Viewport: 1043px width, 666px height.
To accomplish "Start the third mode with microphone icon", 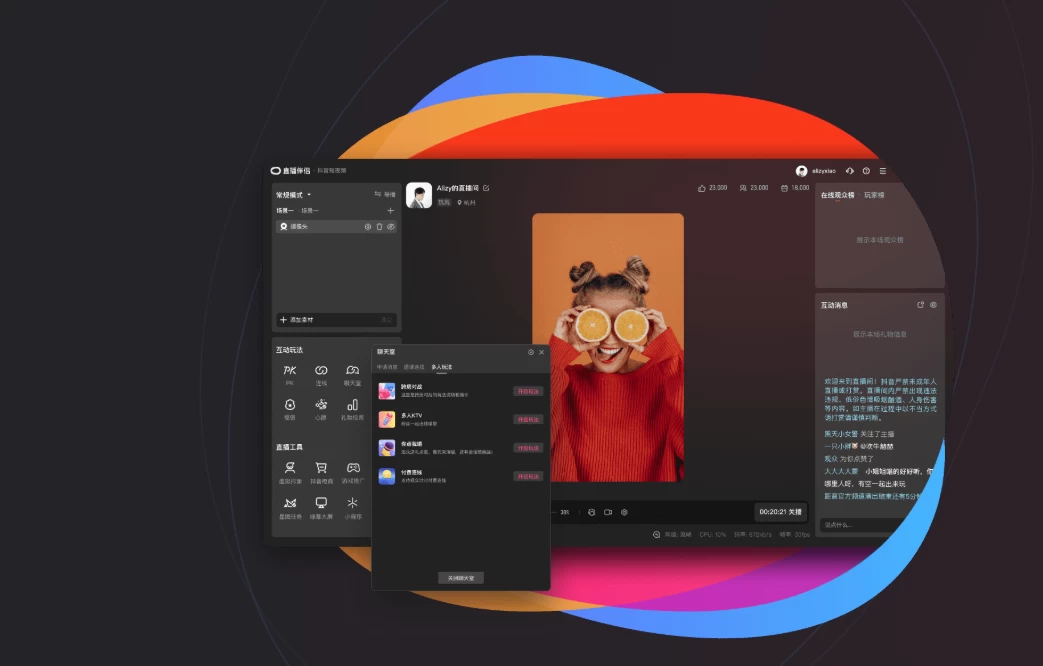I will pyautogui.click(x=528, y=448).
